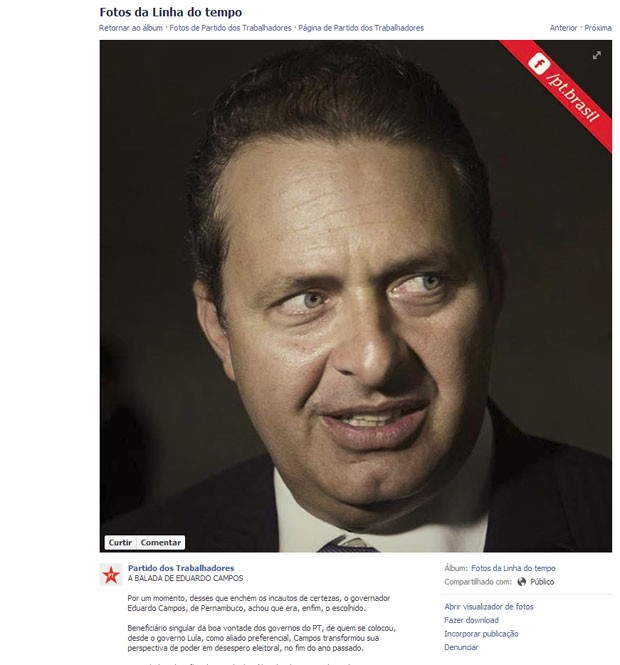Click the /pt.brasil ribbon text
Image resolution: width=620 pixels, height=665 pixels.
click(574, 98)
